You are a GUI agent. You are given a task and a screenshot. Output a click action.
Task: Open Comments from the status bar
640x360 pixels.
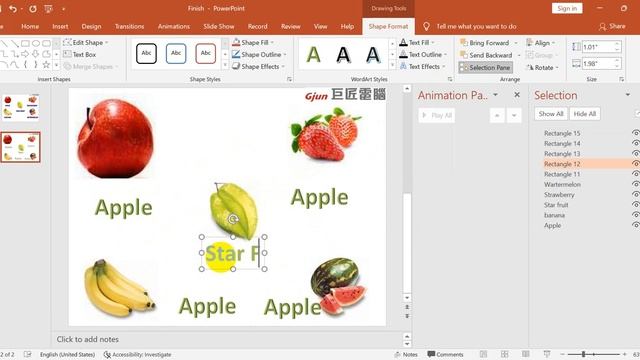point(445,355)
